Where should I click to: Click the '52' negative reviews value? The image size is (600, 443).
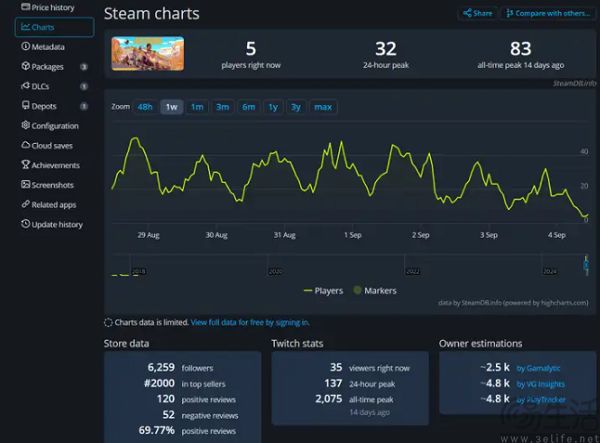[x=168, y=415]
